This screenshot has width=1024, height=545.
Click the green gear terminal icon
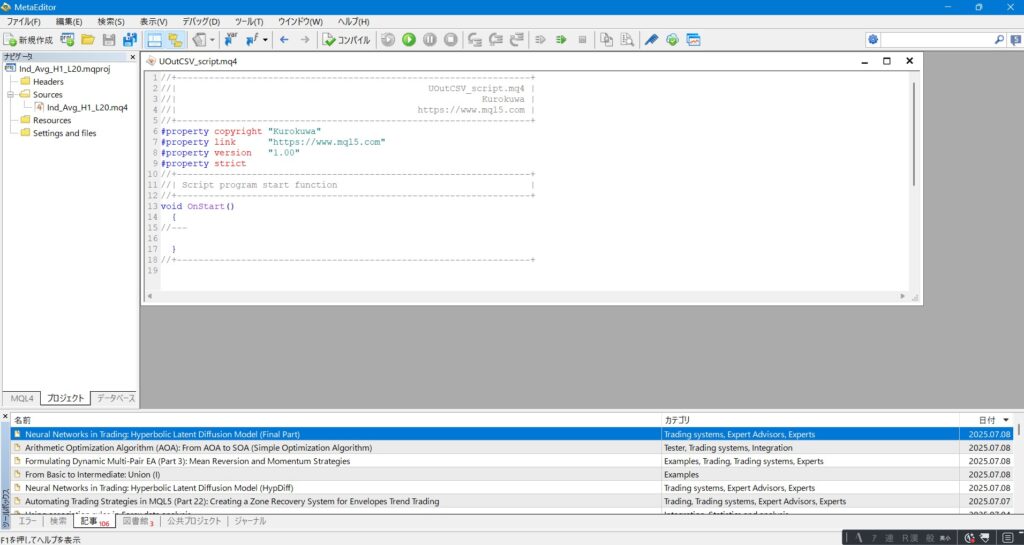(672, 40)
